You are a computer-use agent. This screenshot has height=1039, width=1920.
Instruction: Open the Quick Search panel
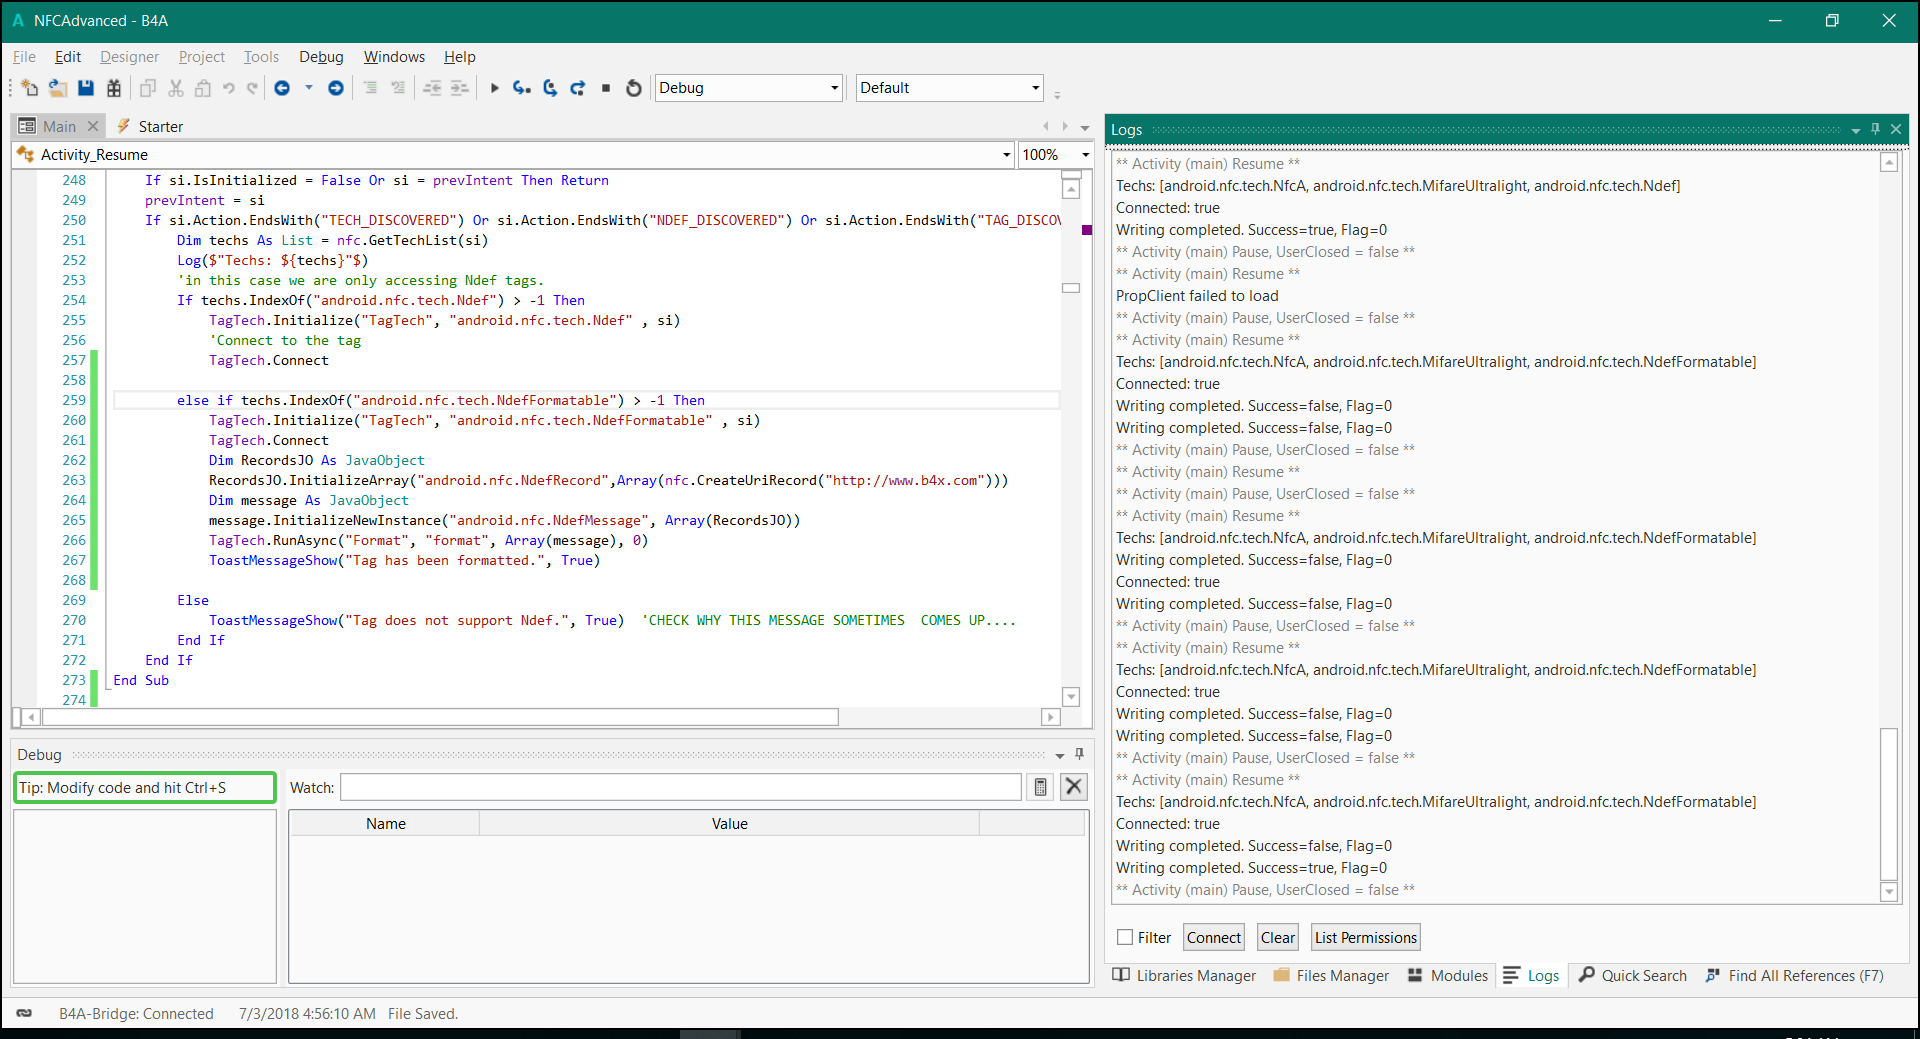[1632, 976]
